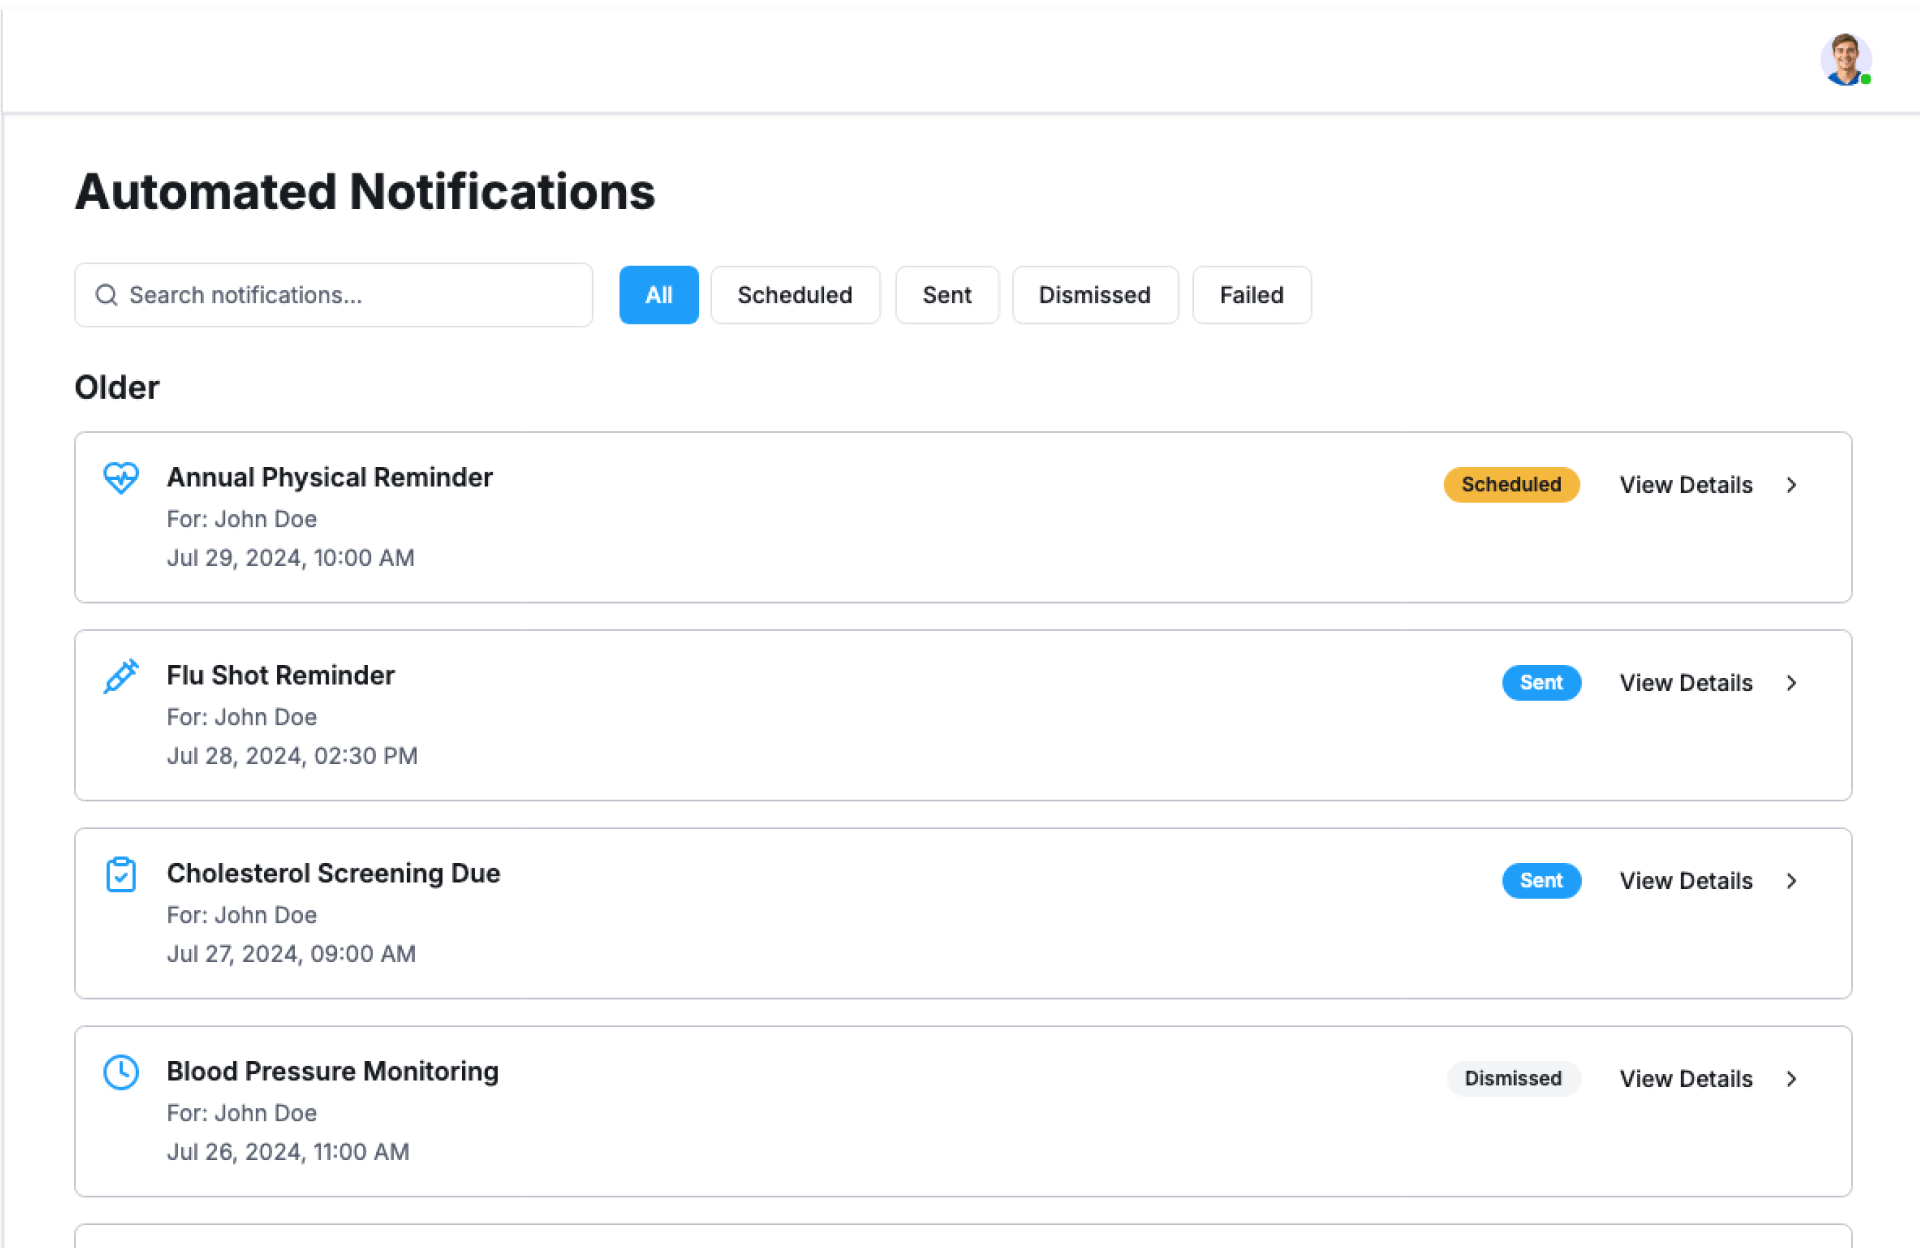This screenshot has height=1248, width=1920.
Task: Show Failed notifications
Action: click(x=1251, y=295)
